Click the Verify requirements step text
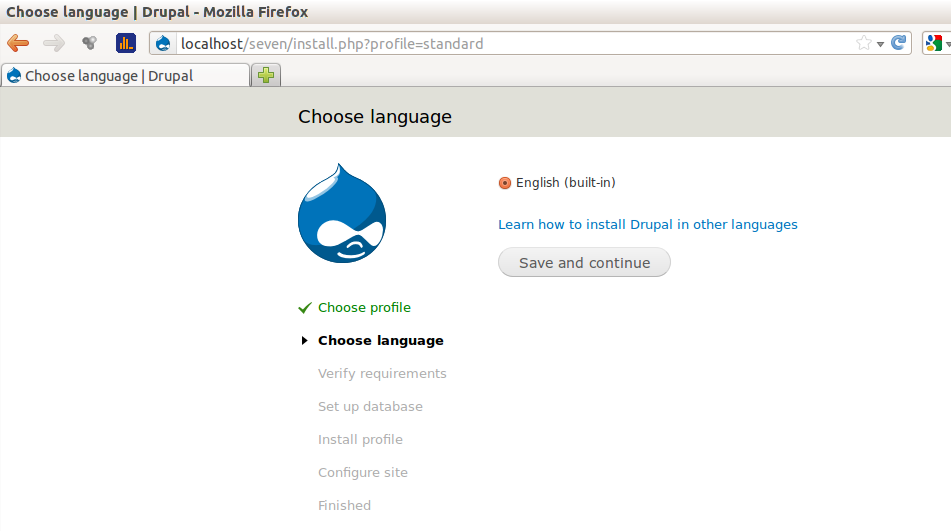This screenshot has height=531, width=951. pos(382,374)
